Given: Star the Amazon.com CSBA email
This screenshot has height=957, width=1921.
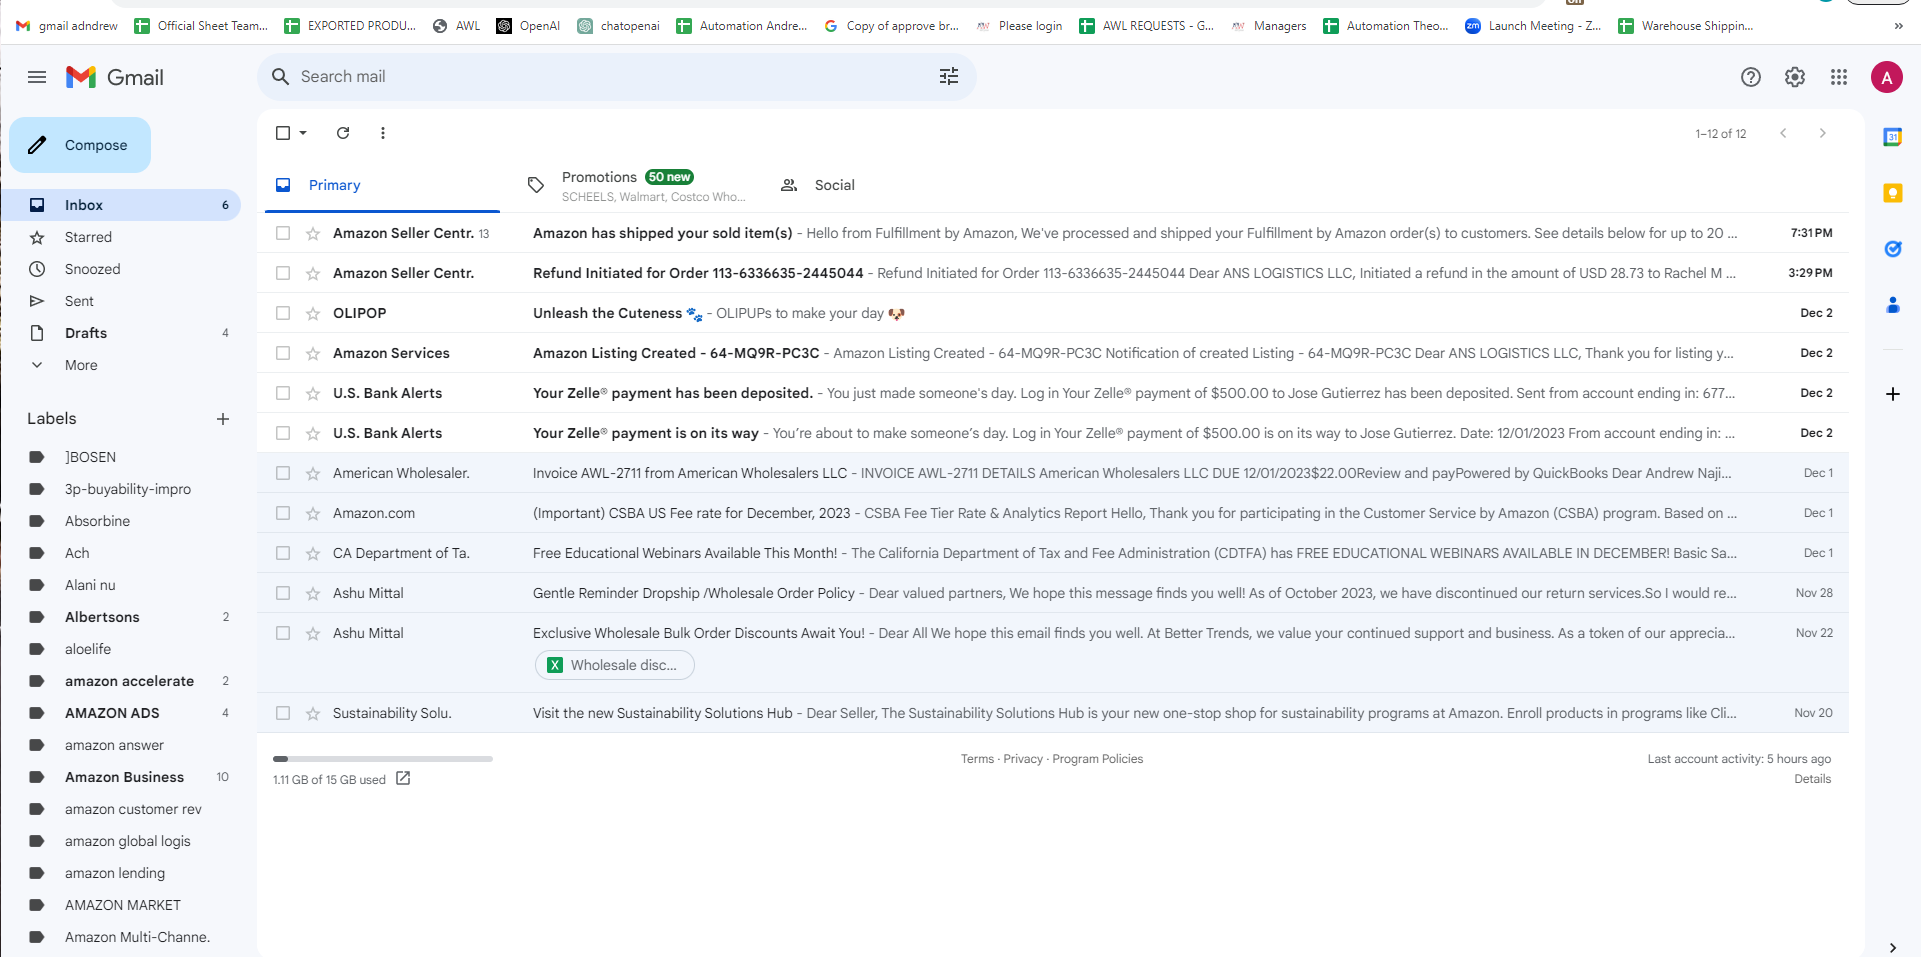Looking at the screenshot, I should coord(313,514).
